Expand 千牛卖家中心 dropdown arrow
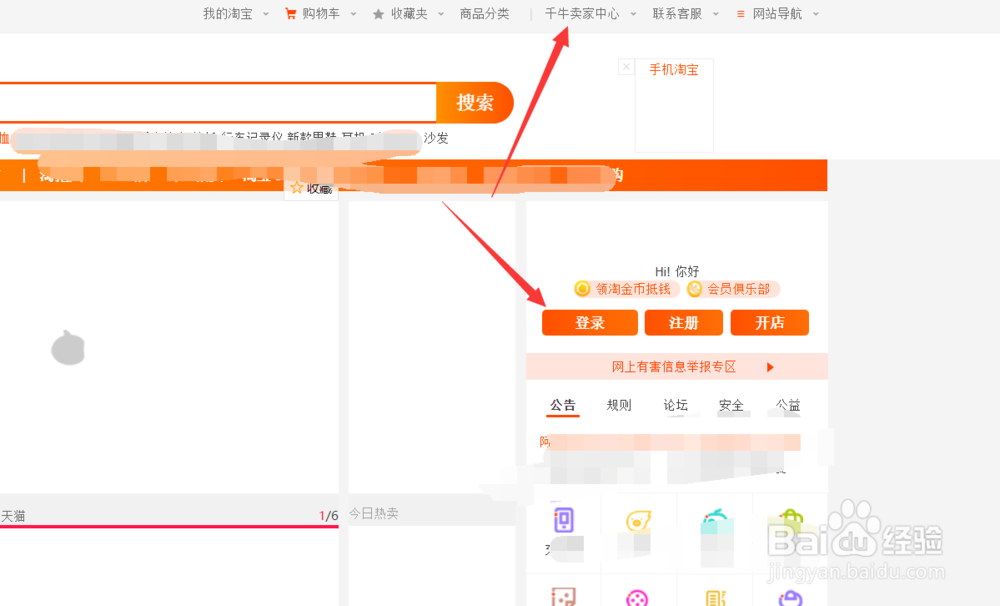The image size is (1000, 606). click(633, 14)
